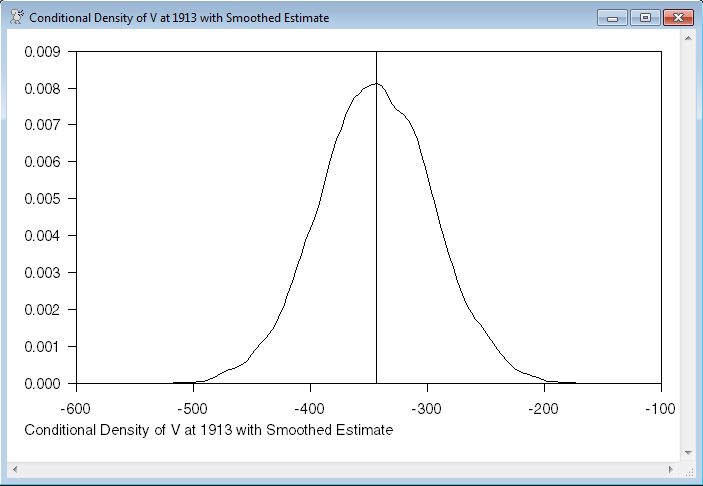
Task: Click the window title bar text
Action: coord(179,18)
